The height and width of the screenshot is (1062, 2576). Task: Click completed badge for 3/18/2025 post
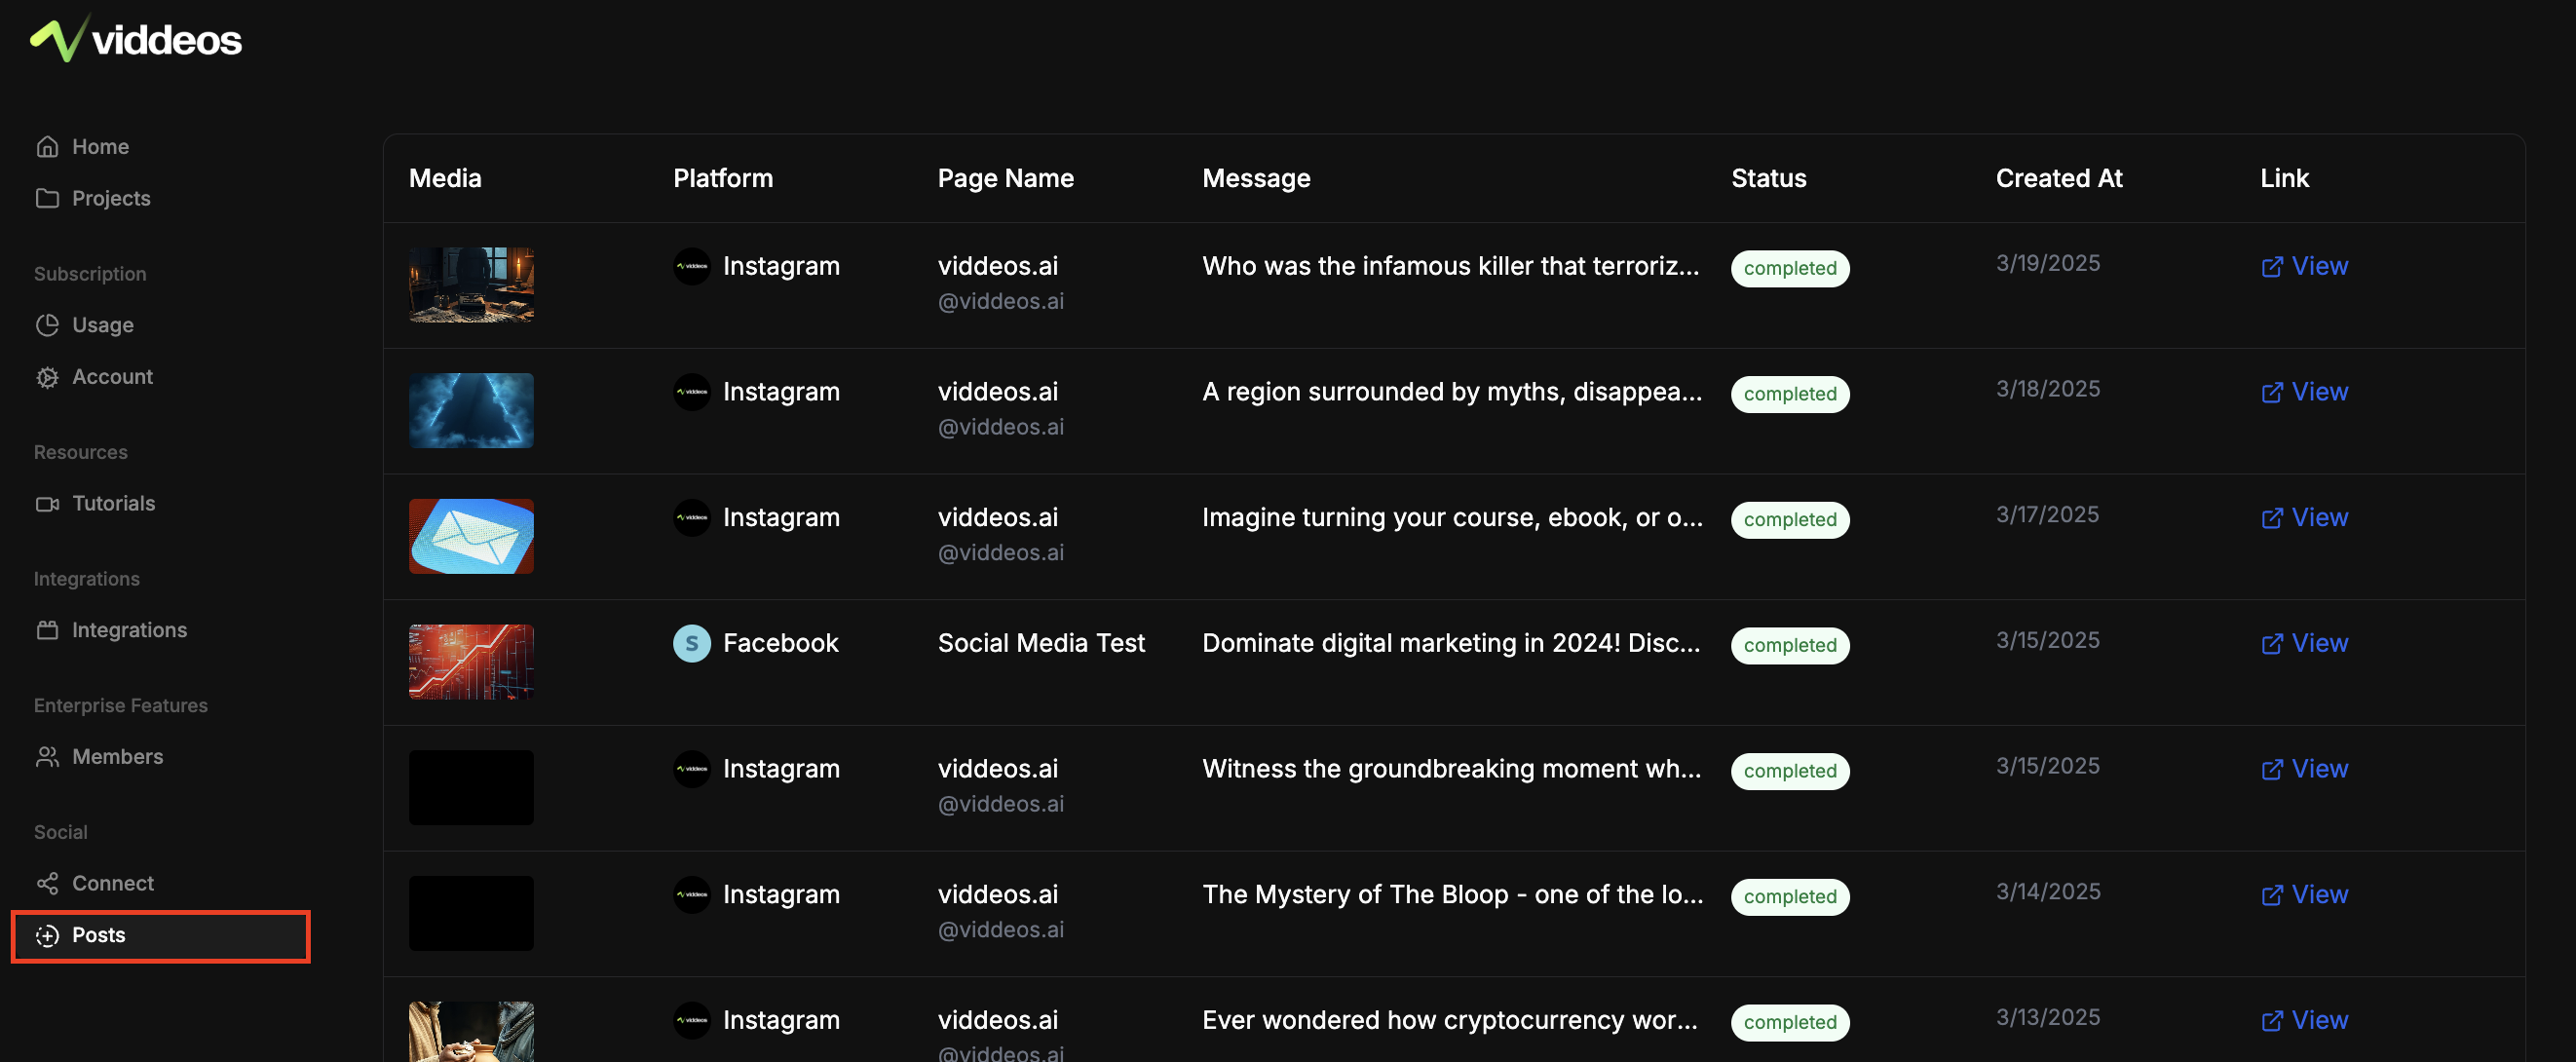tap(1789, 394)
